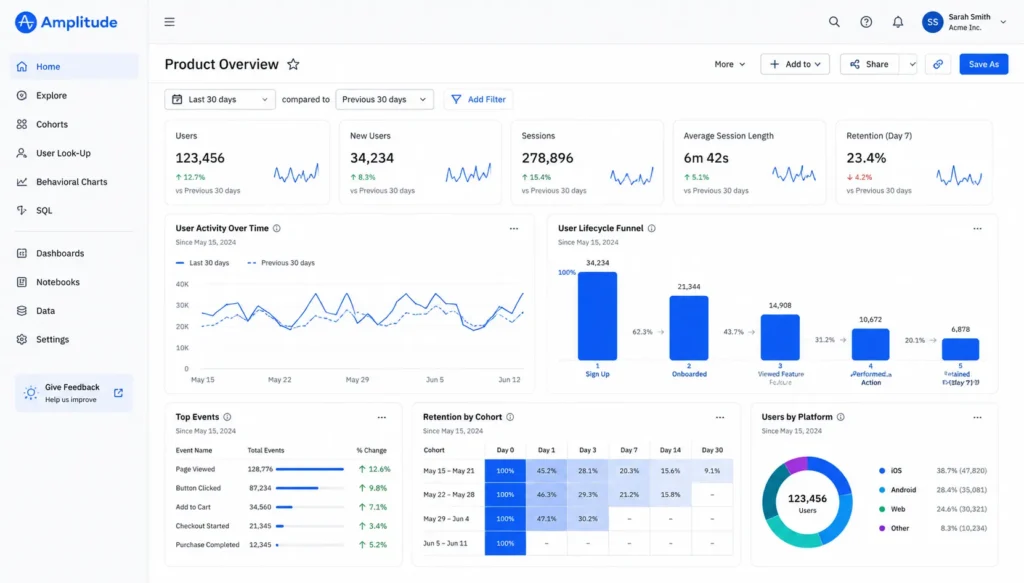Click the Checkout Started event row

pos(283,526)
